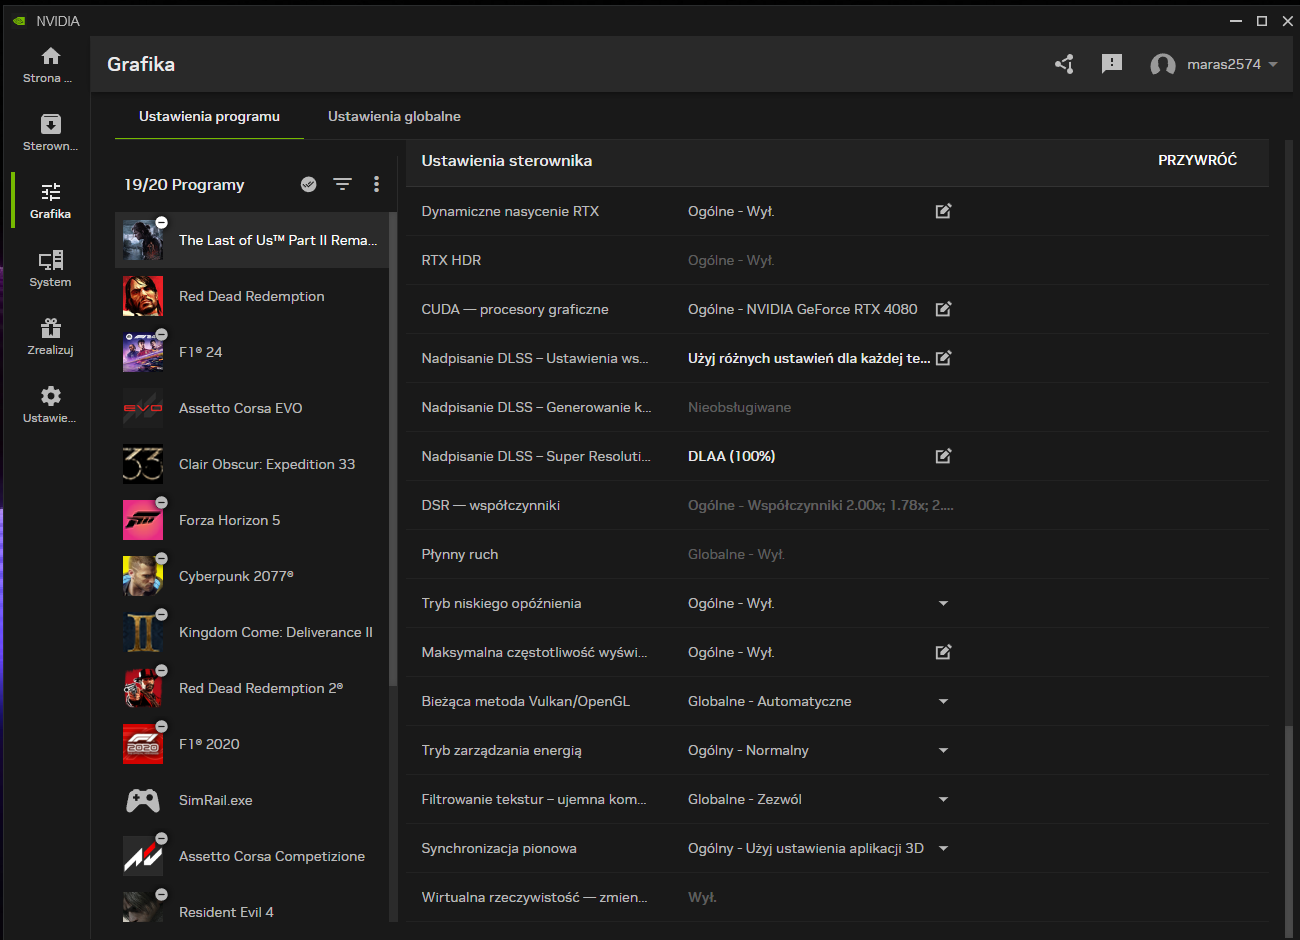Screen dimensions: 1300x940
Task: Expand the Tryb zarządzania energią dropdown
Action: point(943,750)
